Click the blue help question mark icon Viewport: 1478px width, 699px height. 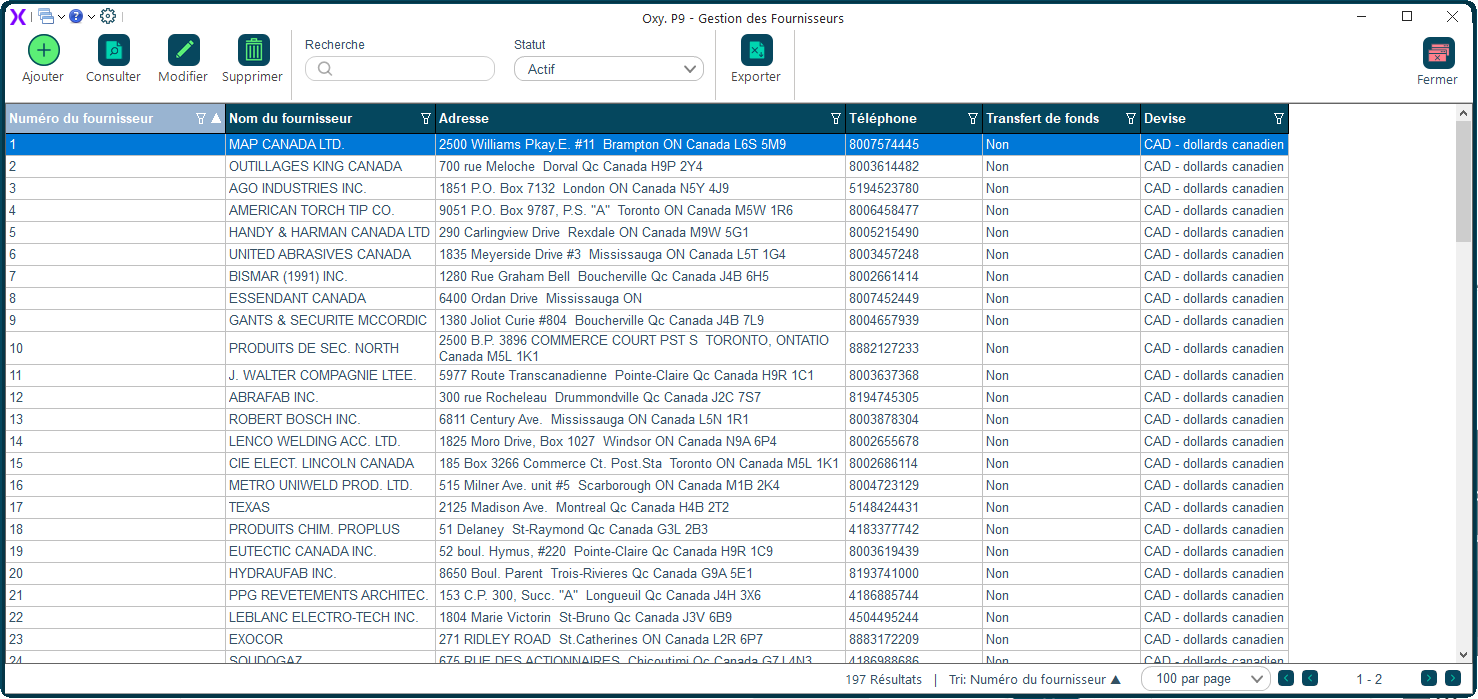76,16
